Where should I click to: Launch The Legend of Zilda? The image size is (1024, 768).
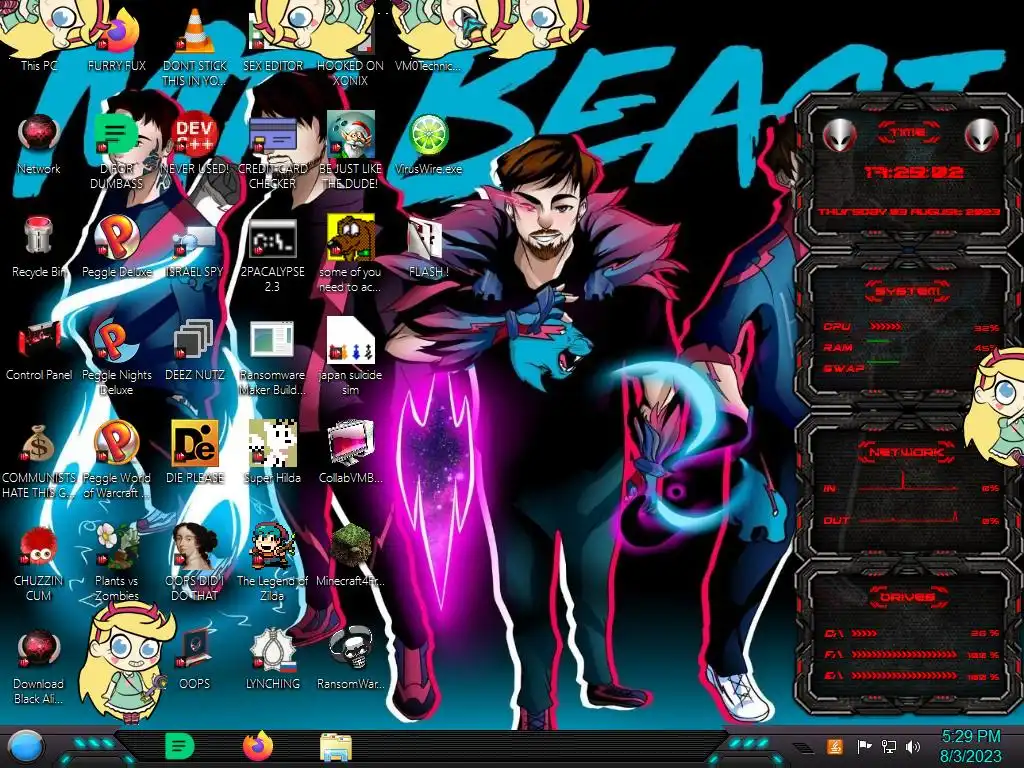(272, 563)
